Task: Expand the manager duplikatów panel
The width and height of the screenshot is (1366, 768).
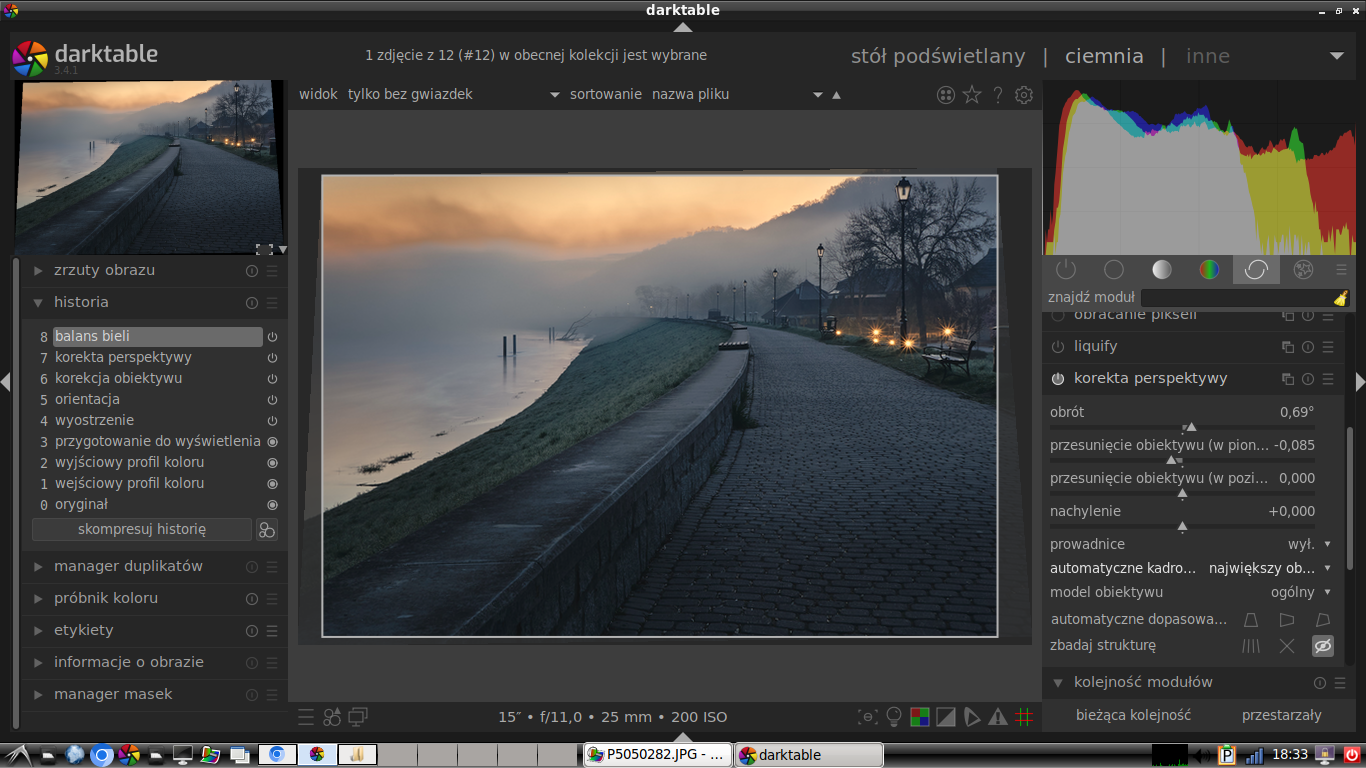Action: (x=128, y=566)
